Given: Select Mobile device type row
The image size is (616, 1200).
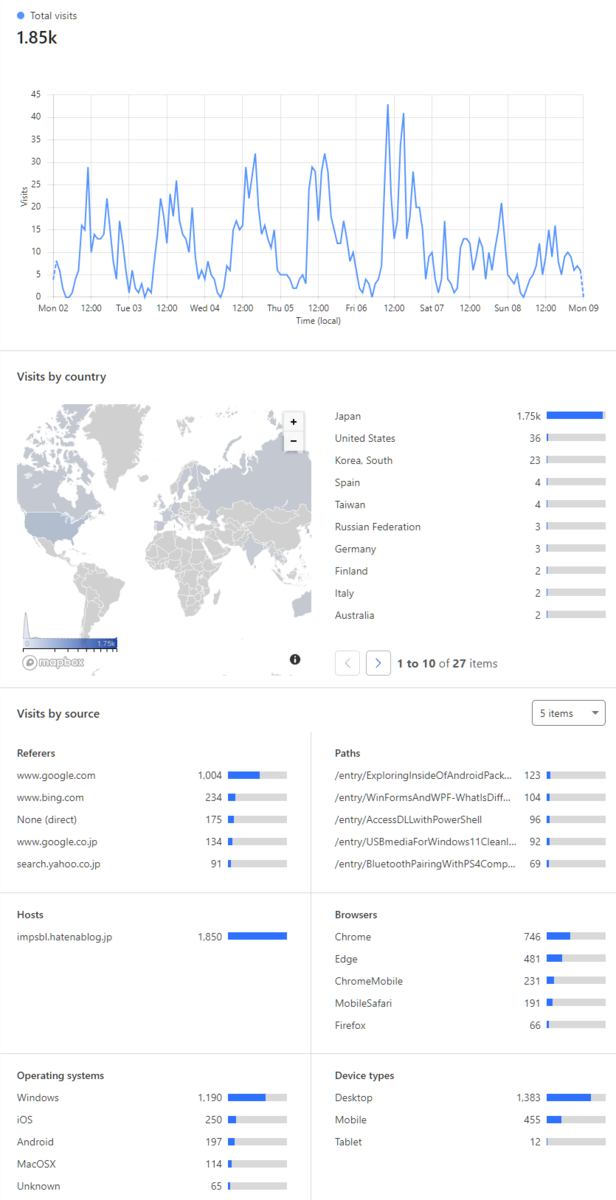Looking at the screenshot, I should coord(470,1120).
